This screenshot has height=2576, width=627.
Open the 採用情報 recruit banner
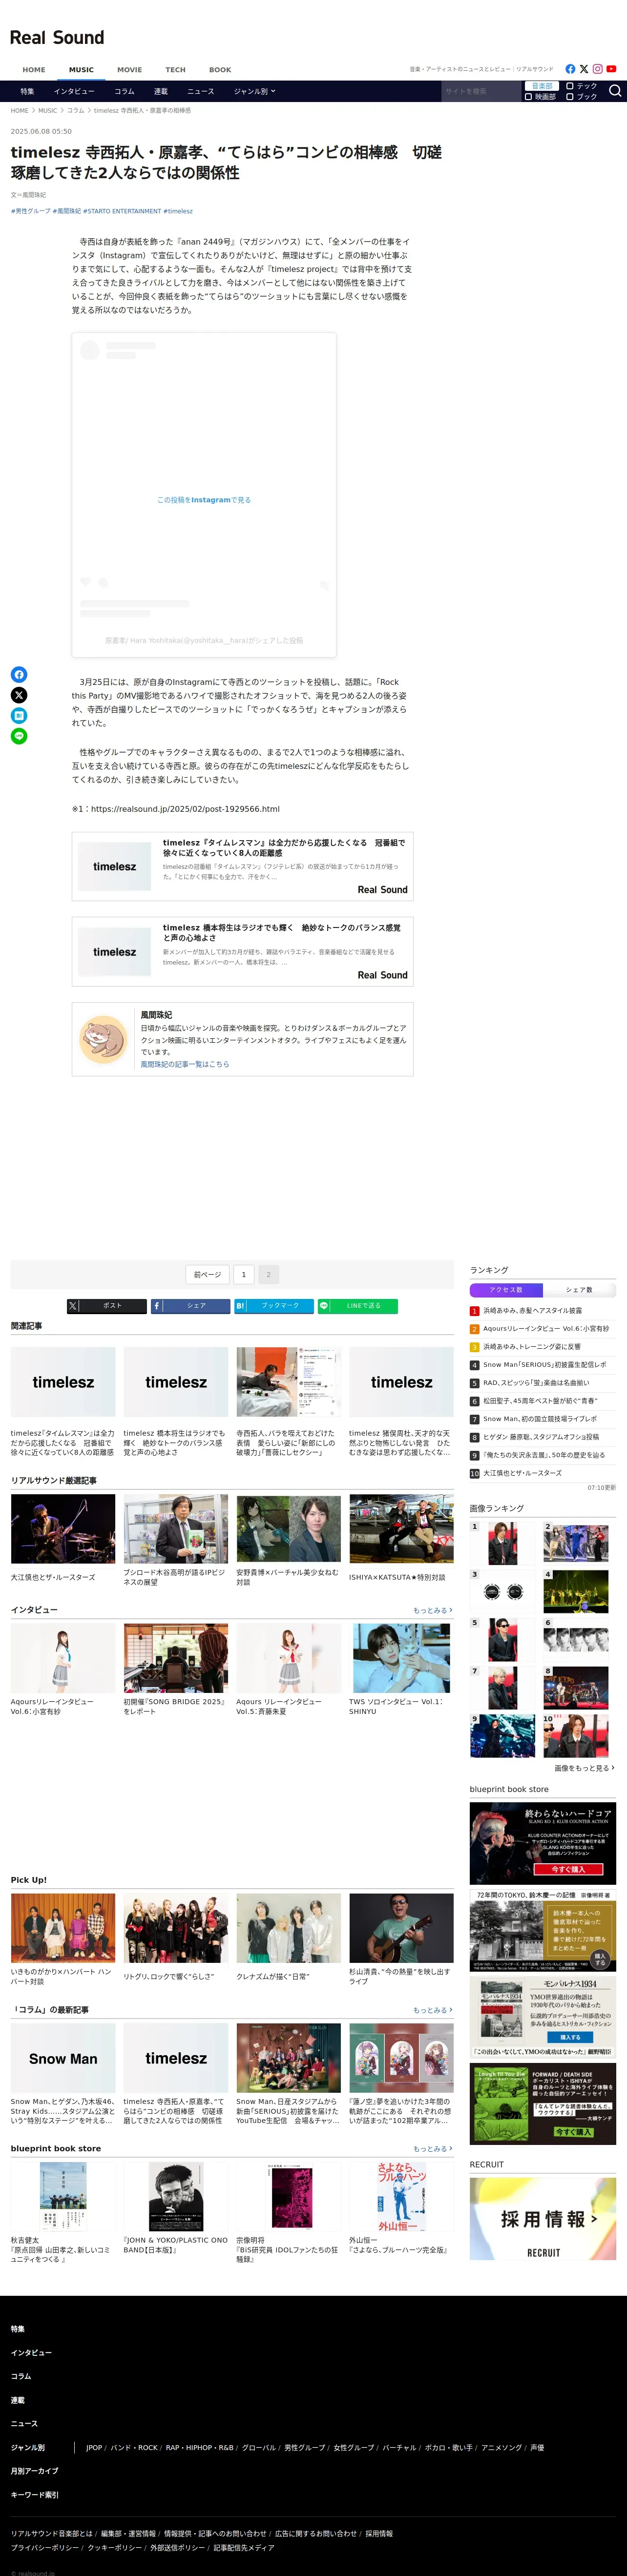[x=543, y=2219]
